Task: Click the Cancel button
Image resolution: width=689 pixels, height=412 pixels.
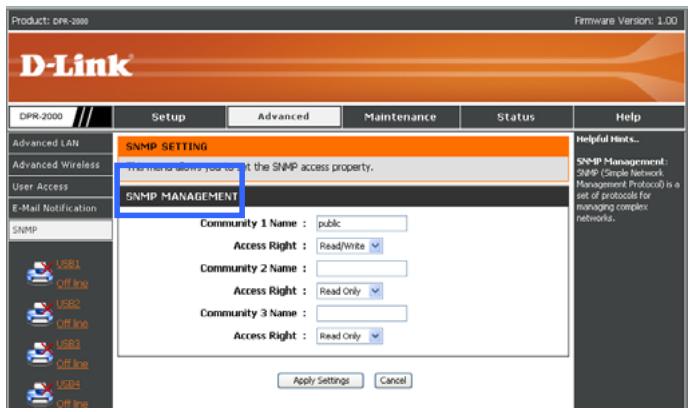Action: (393, 380)
